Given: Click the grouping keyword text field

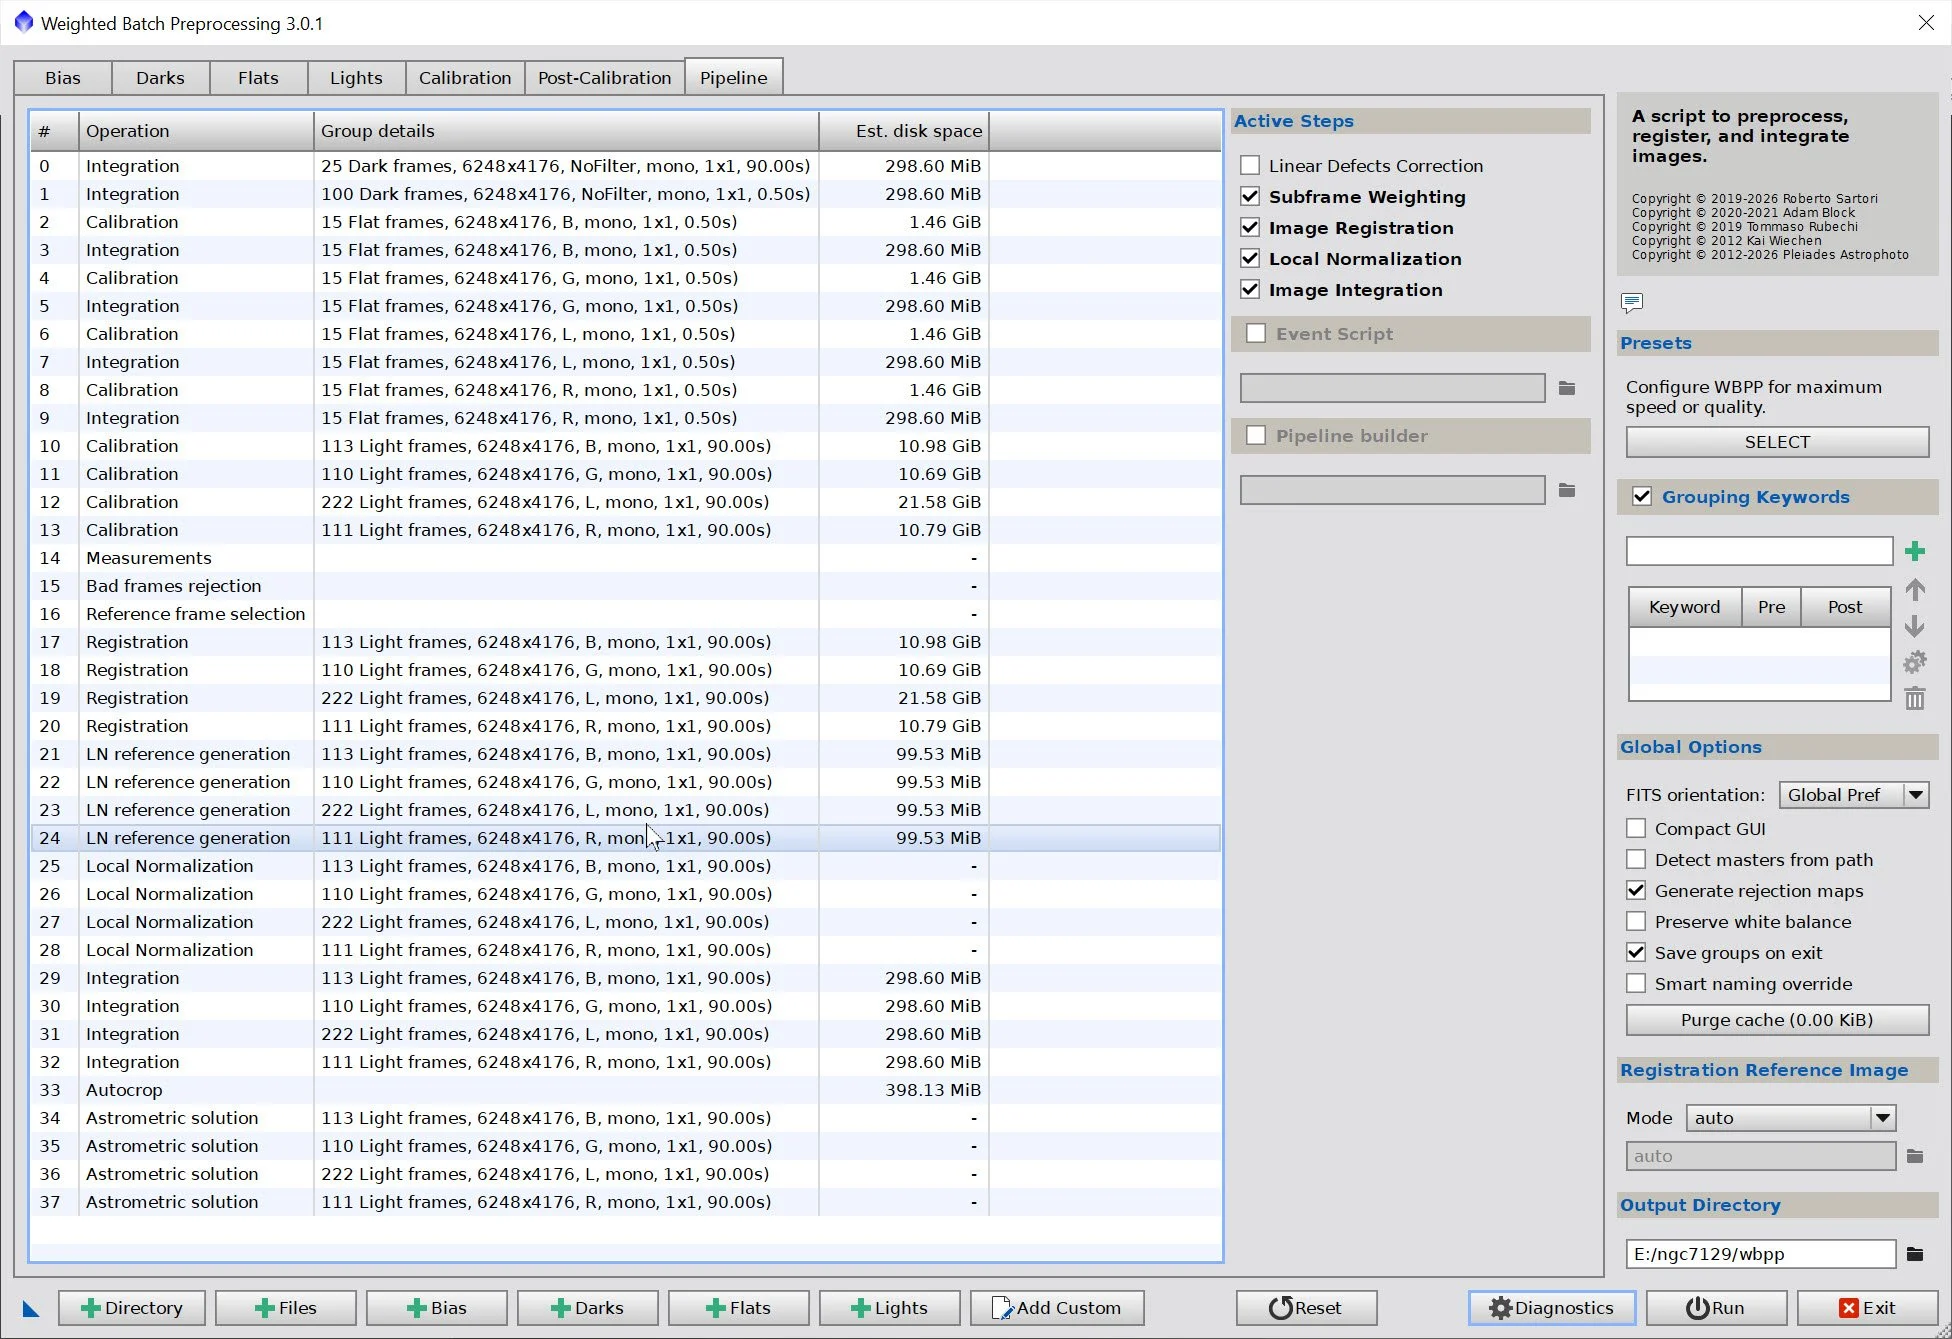Looking at the screenshot, I should point(1759,551).
